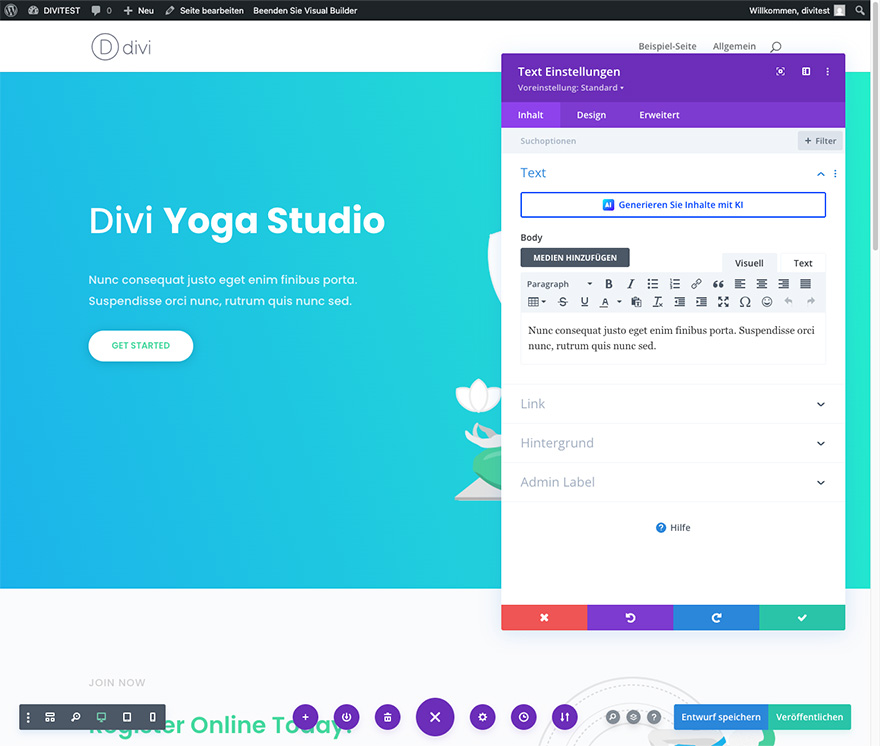Screen dimensions: 880x746
Task: Toggle bold formatting in body editor
Action: (608, 284)
